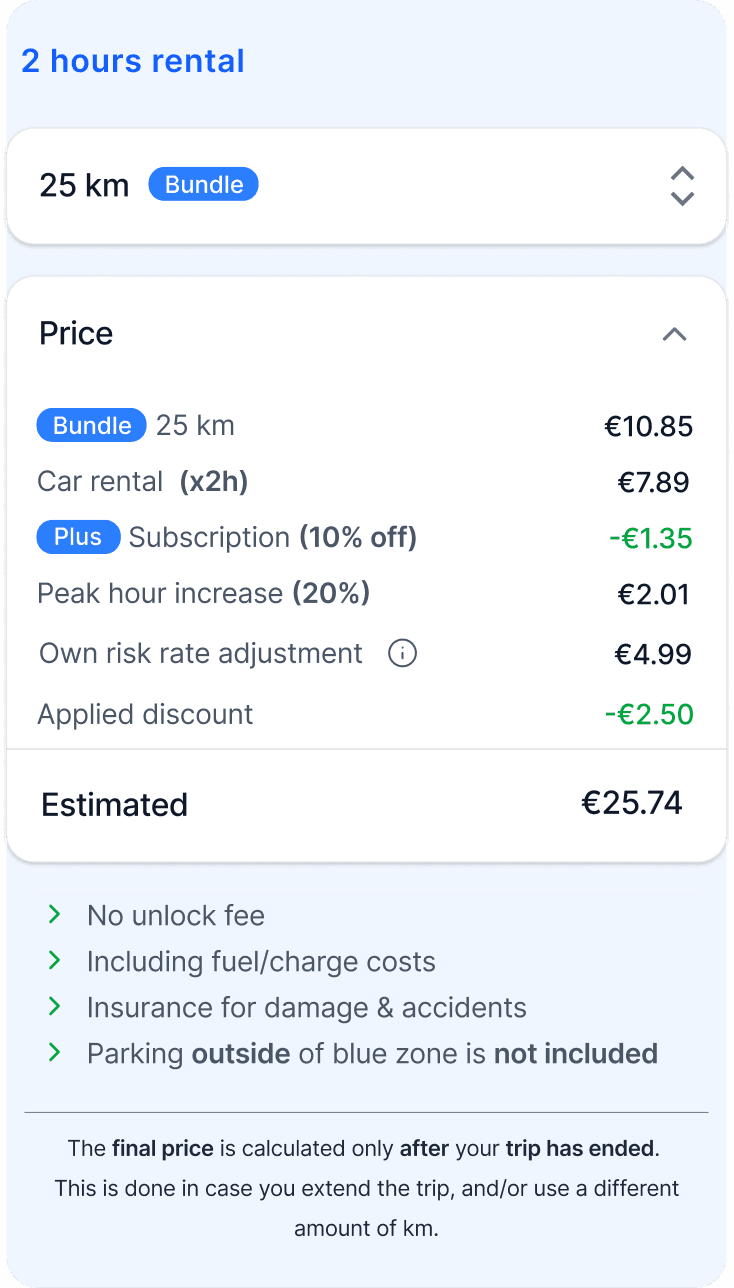Screen dimensions: 734x1288
Task: Open the 25 km bundle selector arrows
Action: coord(682,186)
